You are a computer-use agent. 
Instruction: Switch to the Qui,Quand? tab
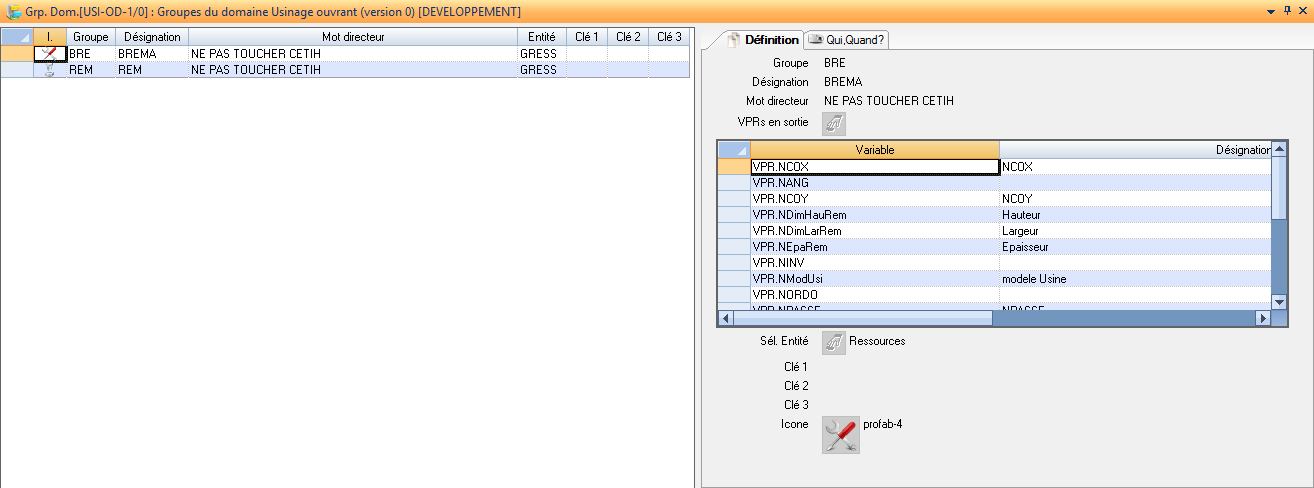click(847, 40)
